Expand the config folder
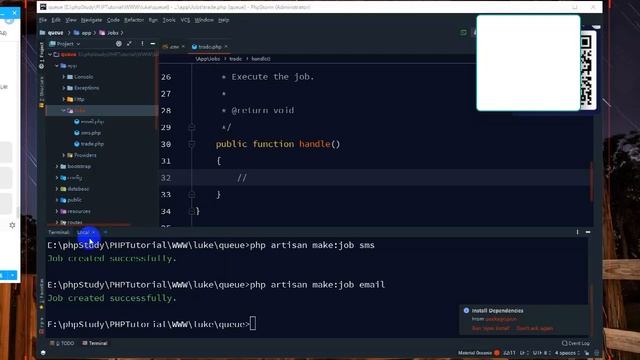Image resolution: width=640 pixels, height=360 pixels. [57, 178]
